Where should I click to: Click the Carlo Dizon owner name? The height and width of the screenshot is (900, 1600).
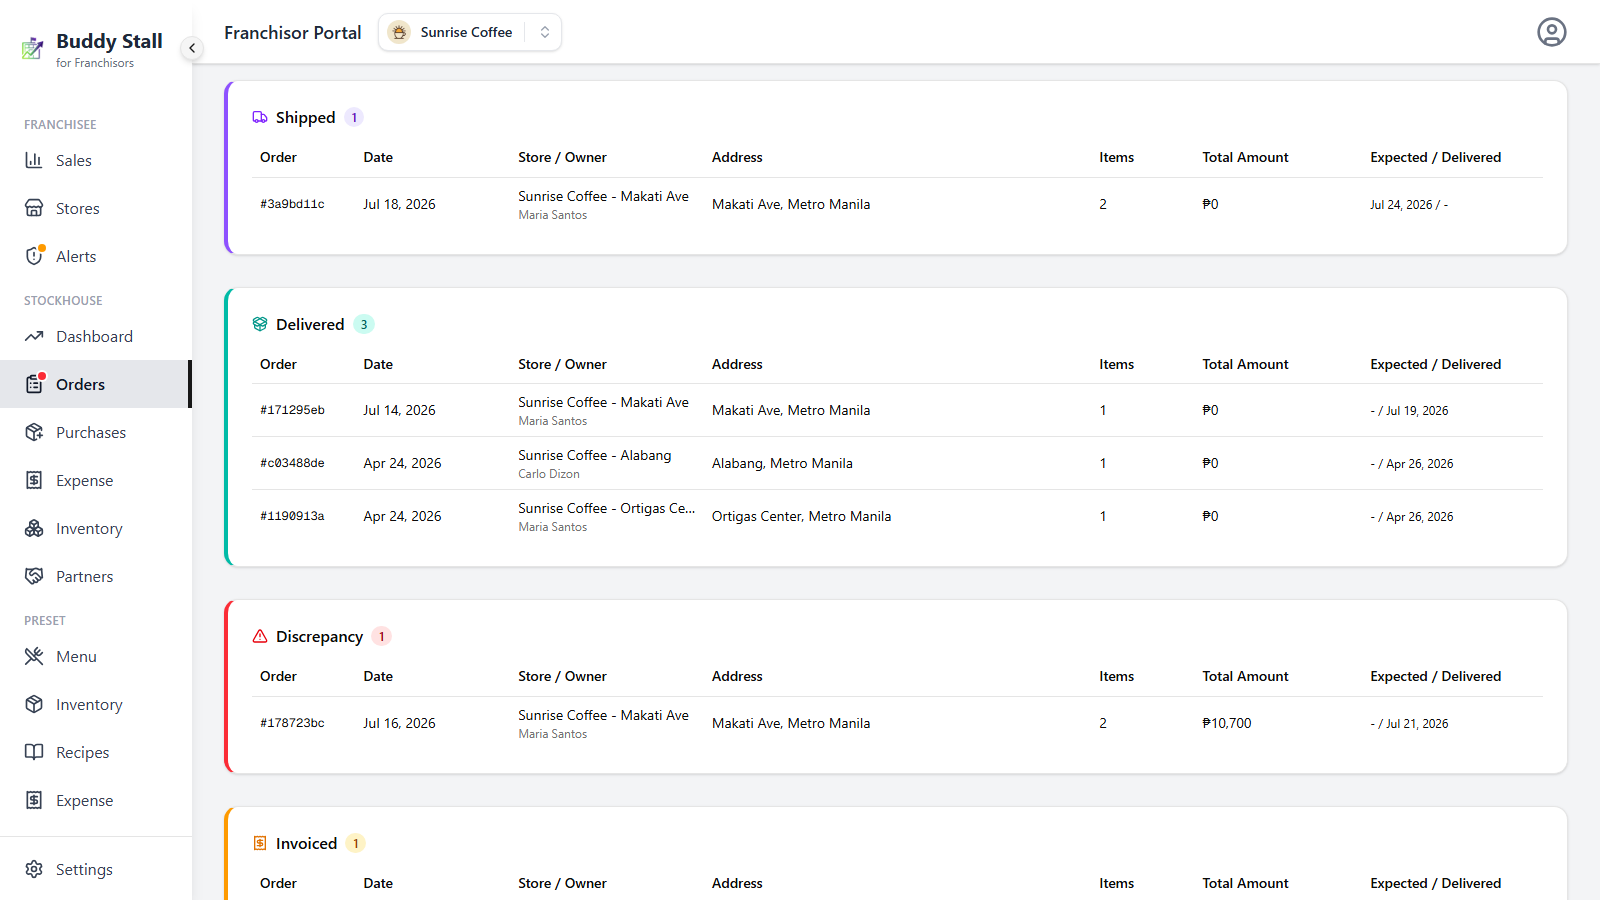coord(549,474)
